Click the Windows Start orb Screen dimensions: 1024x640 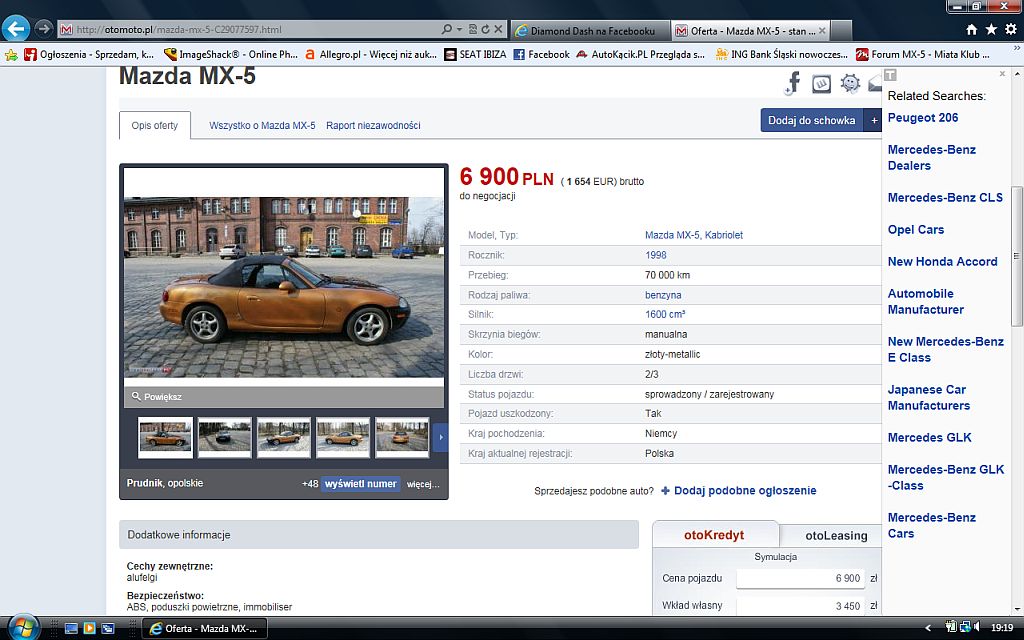click(23, 628)
